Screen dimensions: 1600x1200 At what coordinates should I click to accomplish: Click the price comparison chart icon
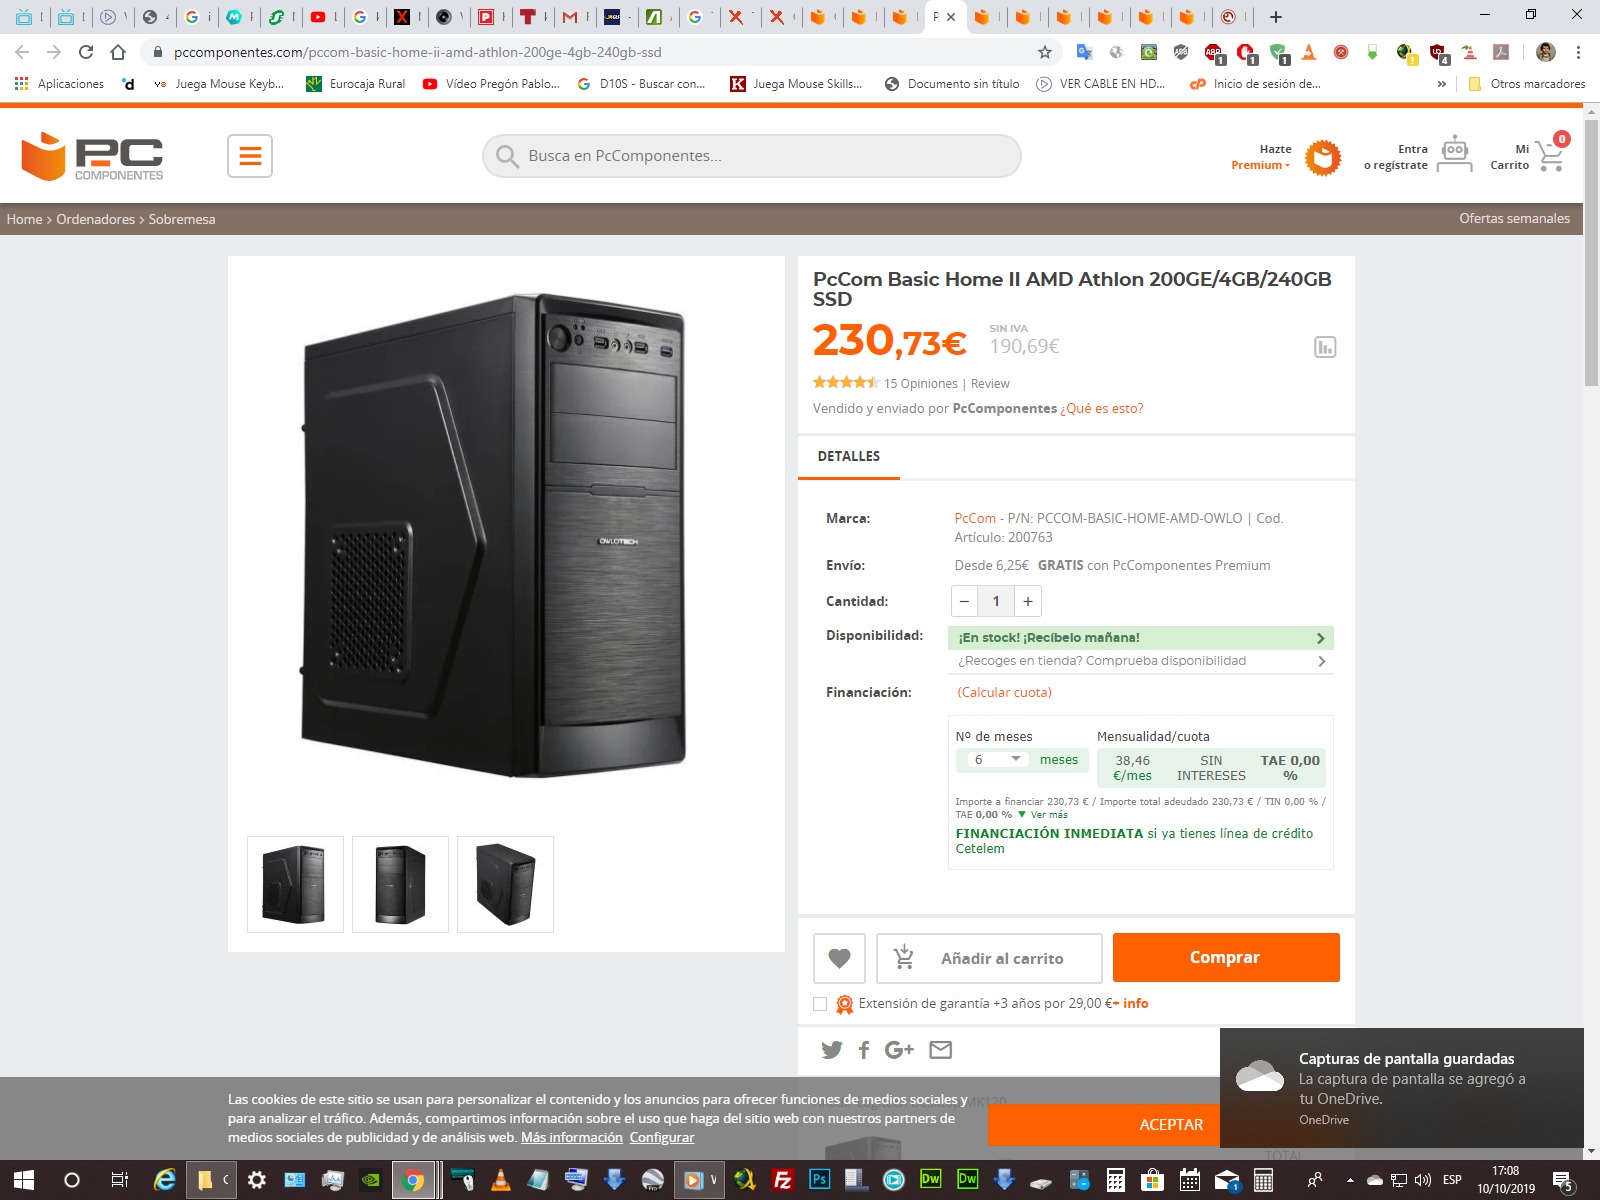[1325, 347]
